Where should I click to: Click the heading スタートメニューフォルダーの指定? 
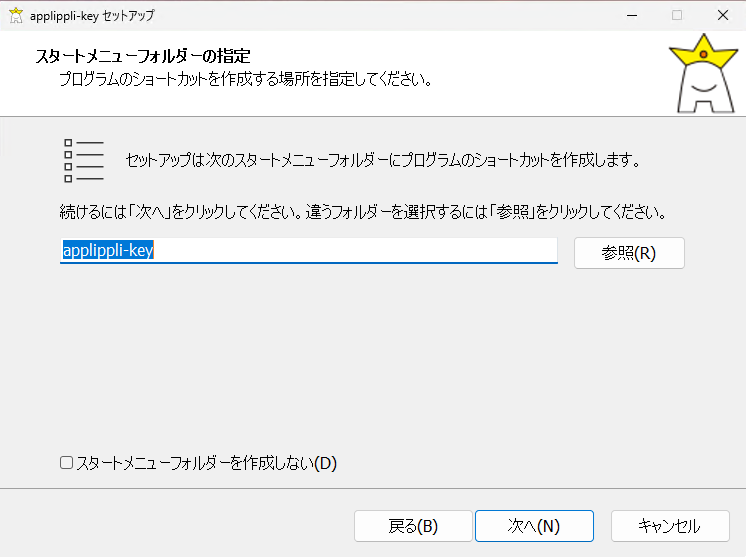point(143,56)
